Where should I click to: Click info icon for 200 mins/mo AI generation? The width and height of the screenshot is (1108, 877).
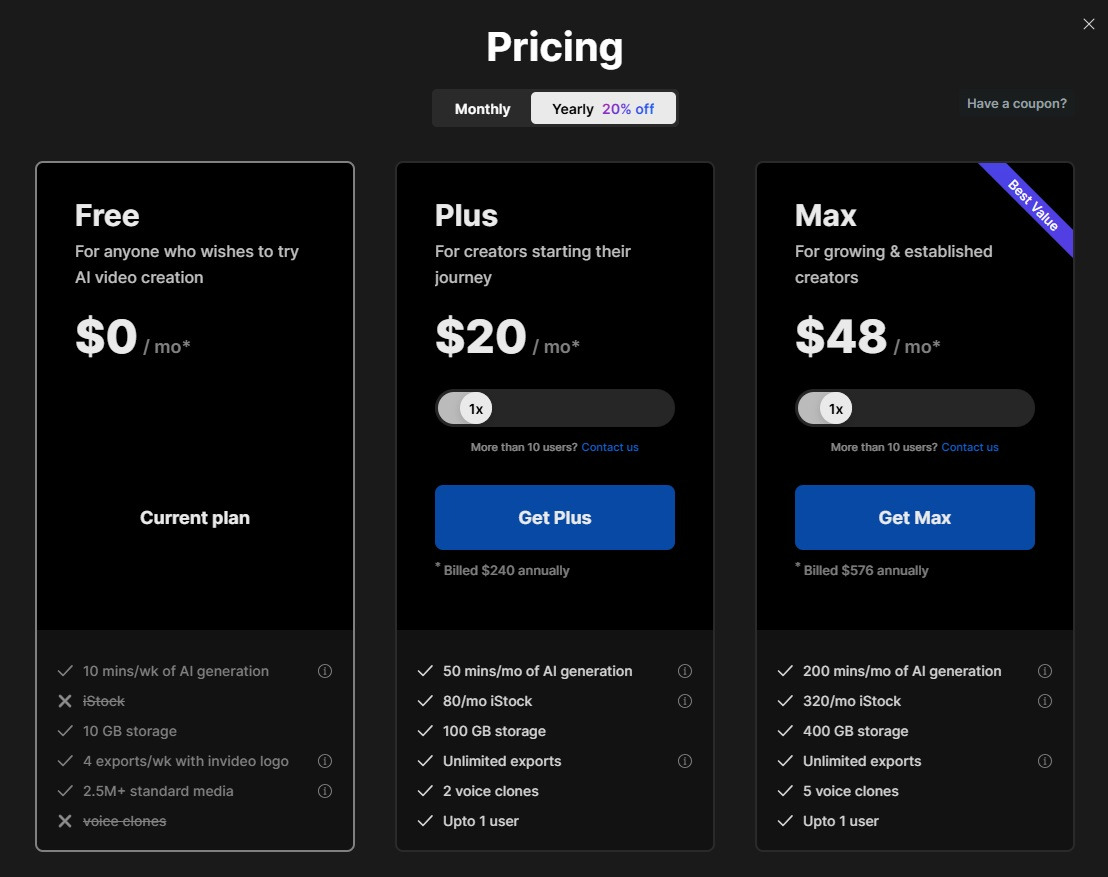pos(1045,671)
